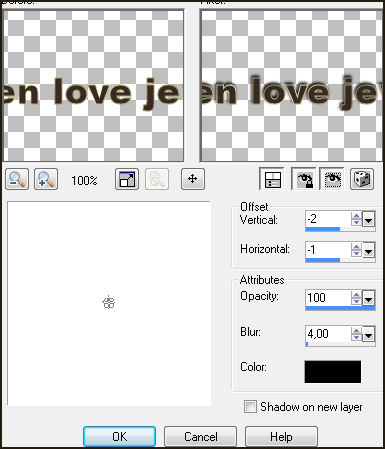
Task: Click the slider bar under Blur
Action: (x=340, y=344)
